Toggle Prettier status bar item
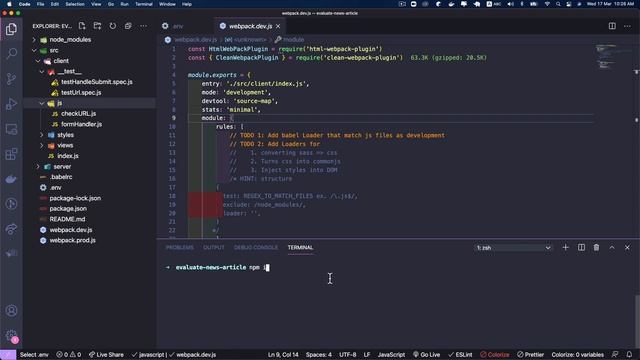 point(530,354)
